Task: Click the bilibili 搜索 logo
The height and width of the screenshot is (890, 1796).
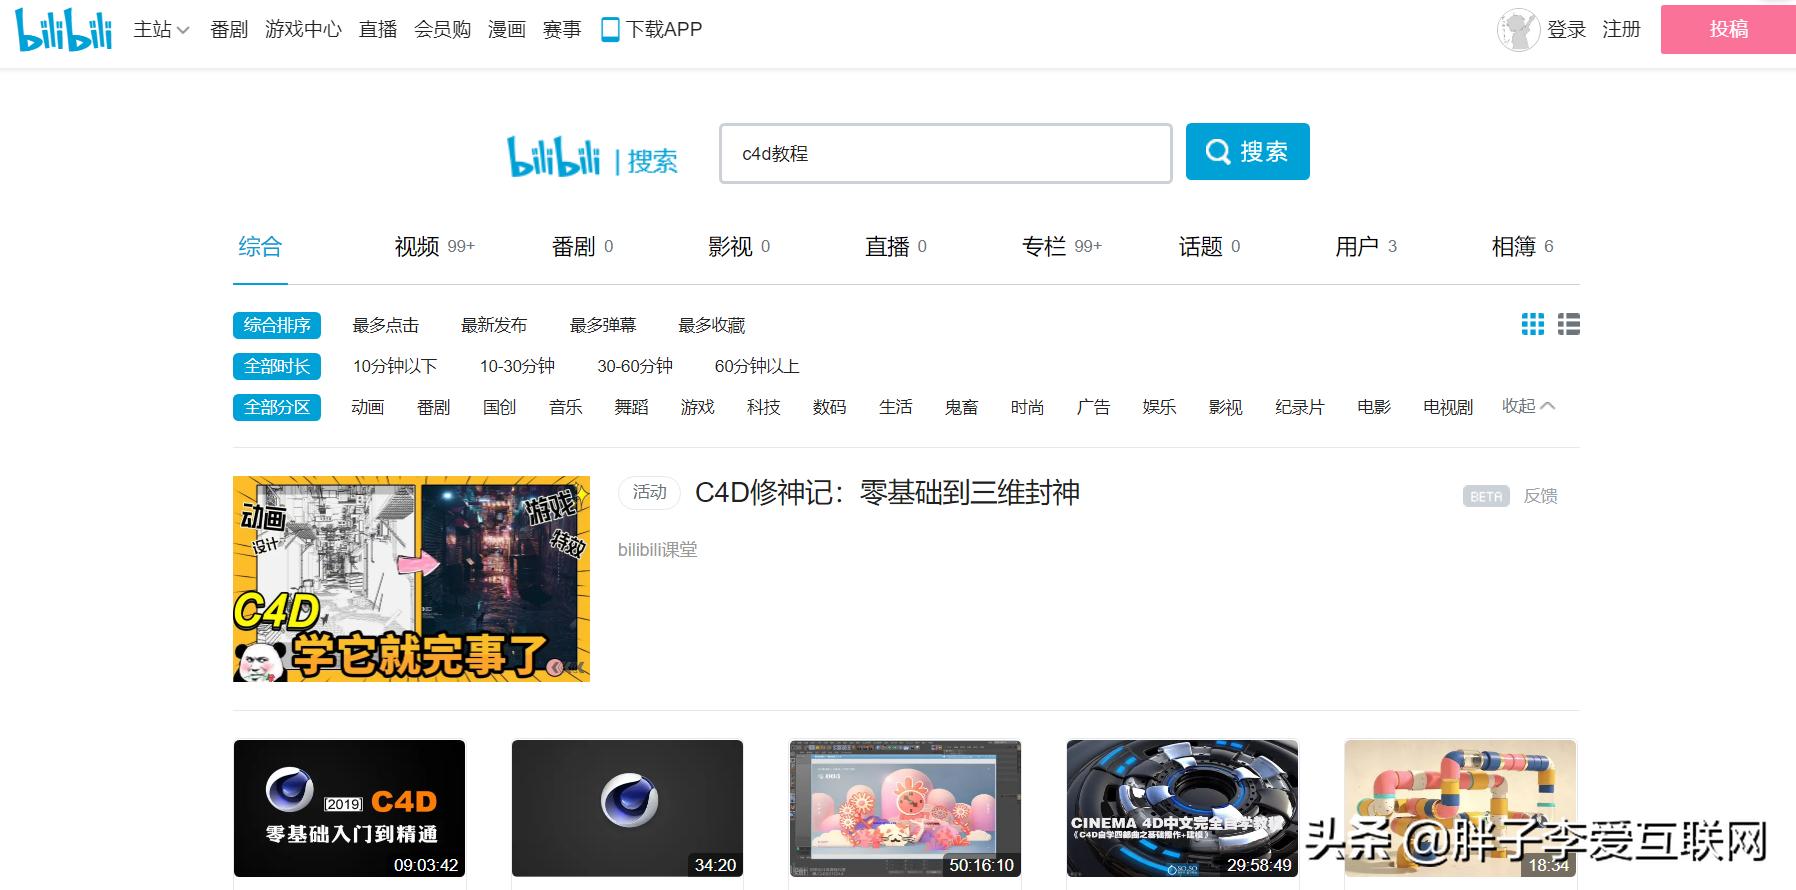Action: 593,157
